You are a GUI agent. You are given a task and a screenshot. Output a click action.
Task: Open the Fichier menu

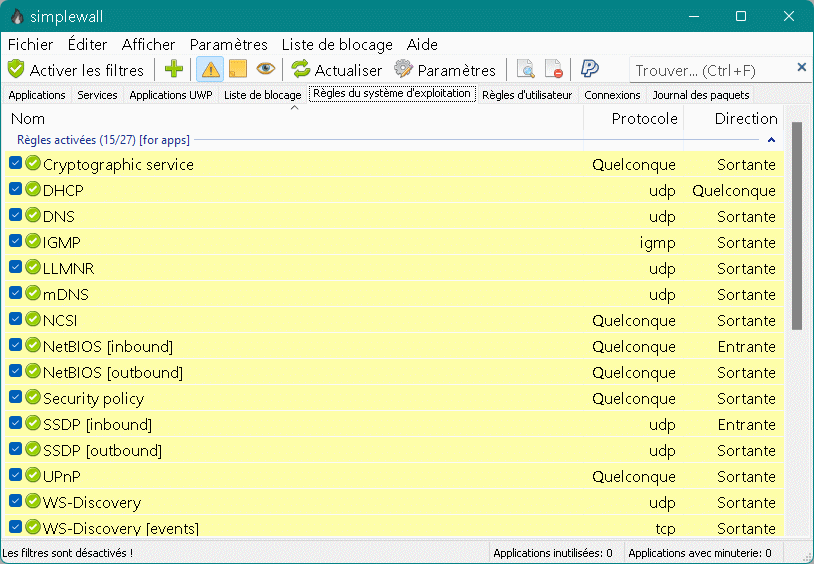point(31,45)
